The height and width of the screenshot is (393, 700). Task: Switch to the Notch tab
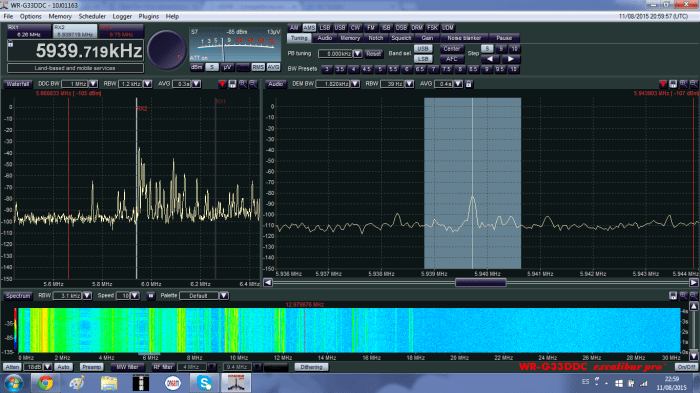coord(376,38)
